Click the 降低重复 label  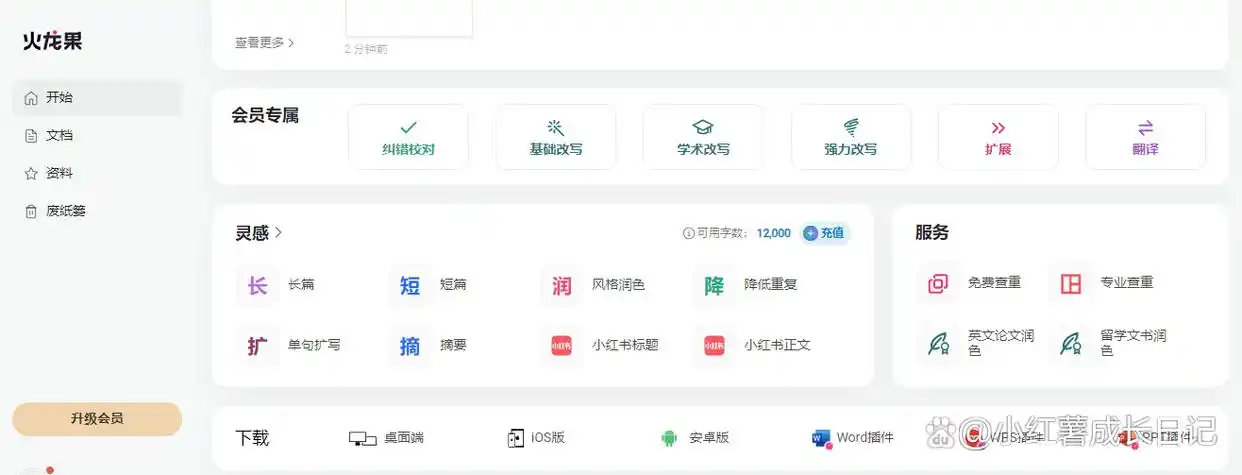pyautogui.click(x=770, y=285)
